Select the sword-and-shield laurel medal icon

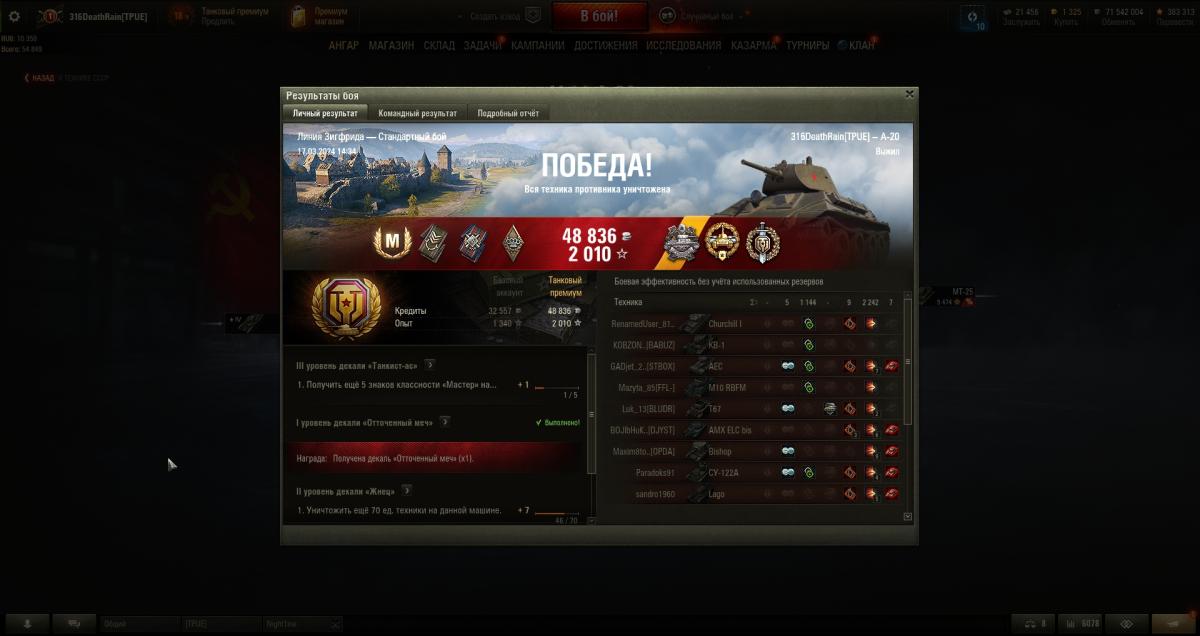click(x=763, y=241)
